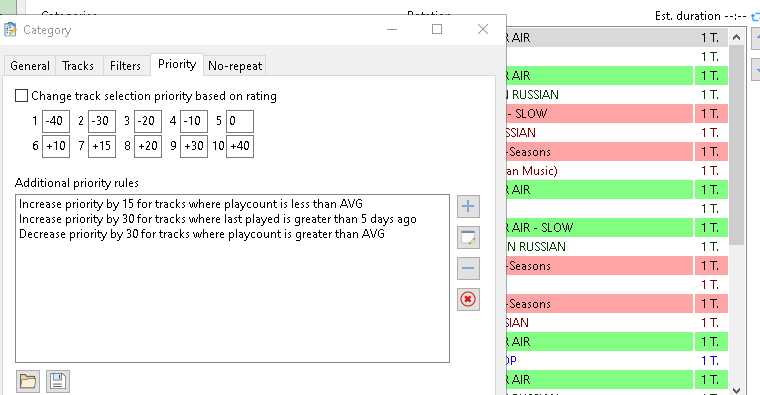This screenshot has height=395, width=760.
Task: Save rules with floppy disk icon
Action: click(x=58, y=381)
